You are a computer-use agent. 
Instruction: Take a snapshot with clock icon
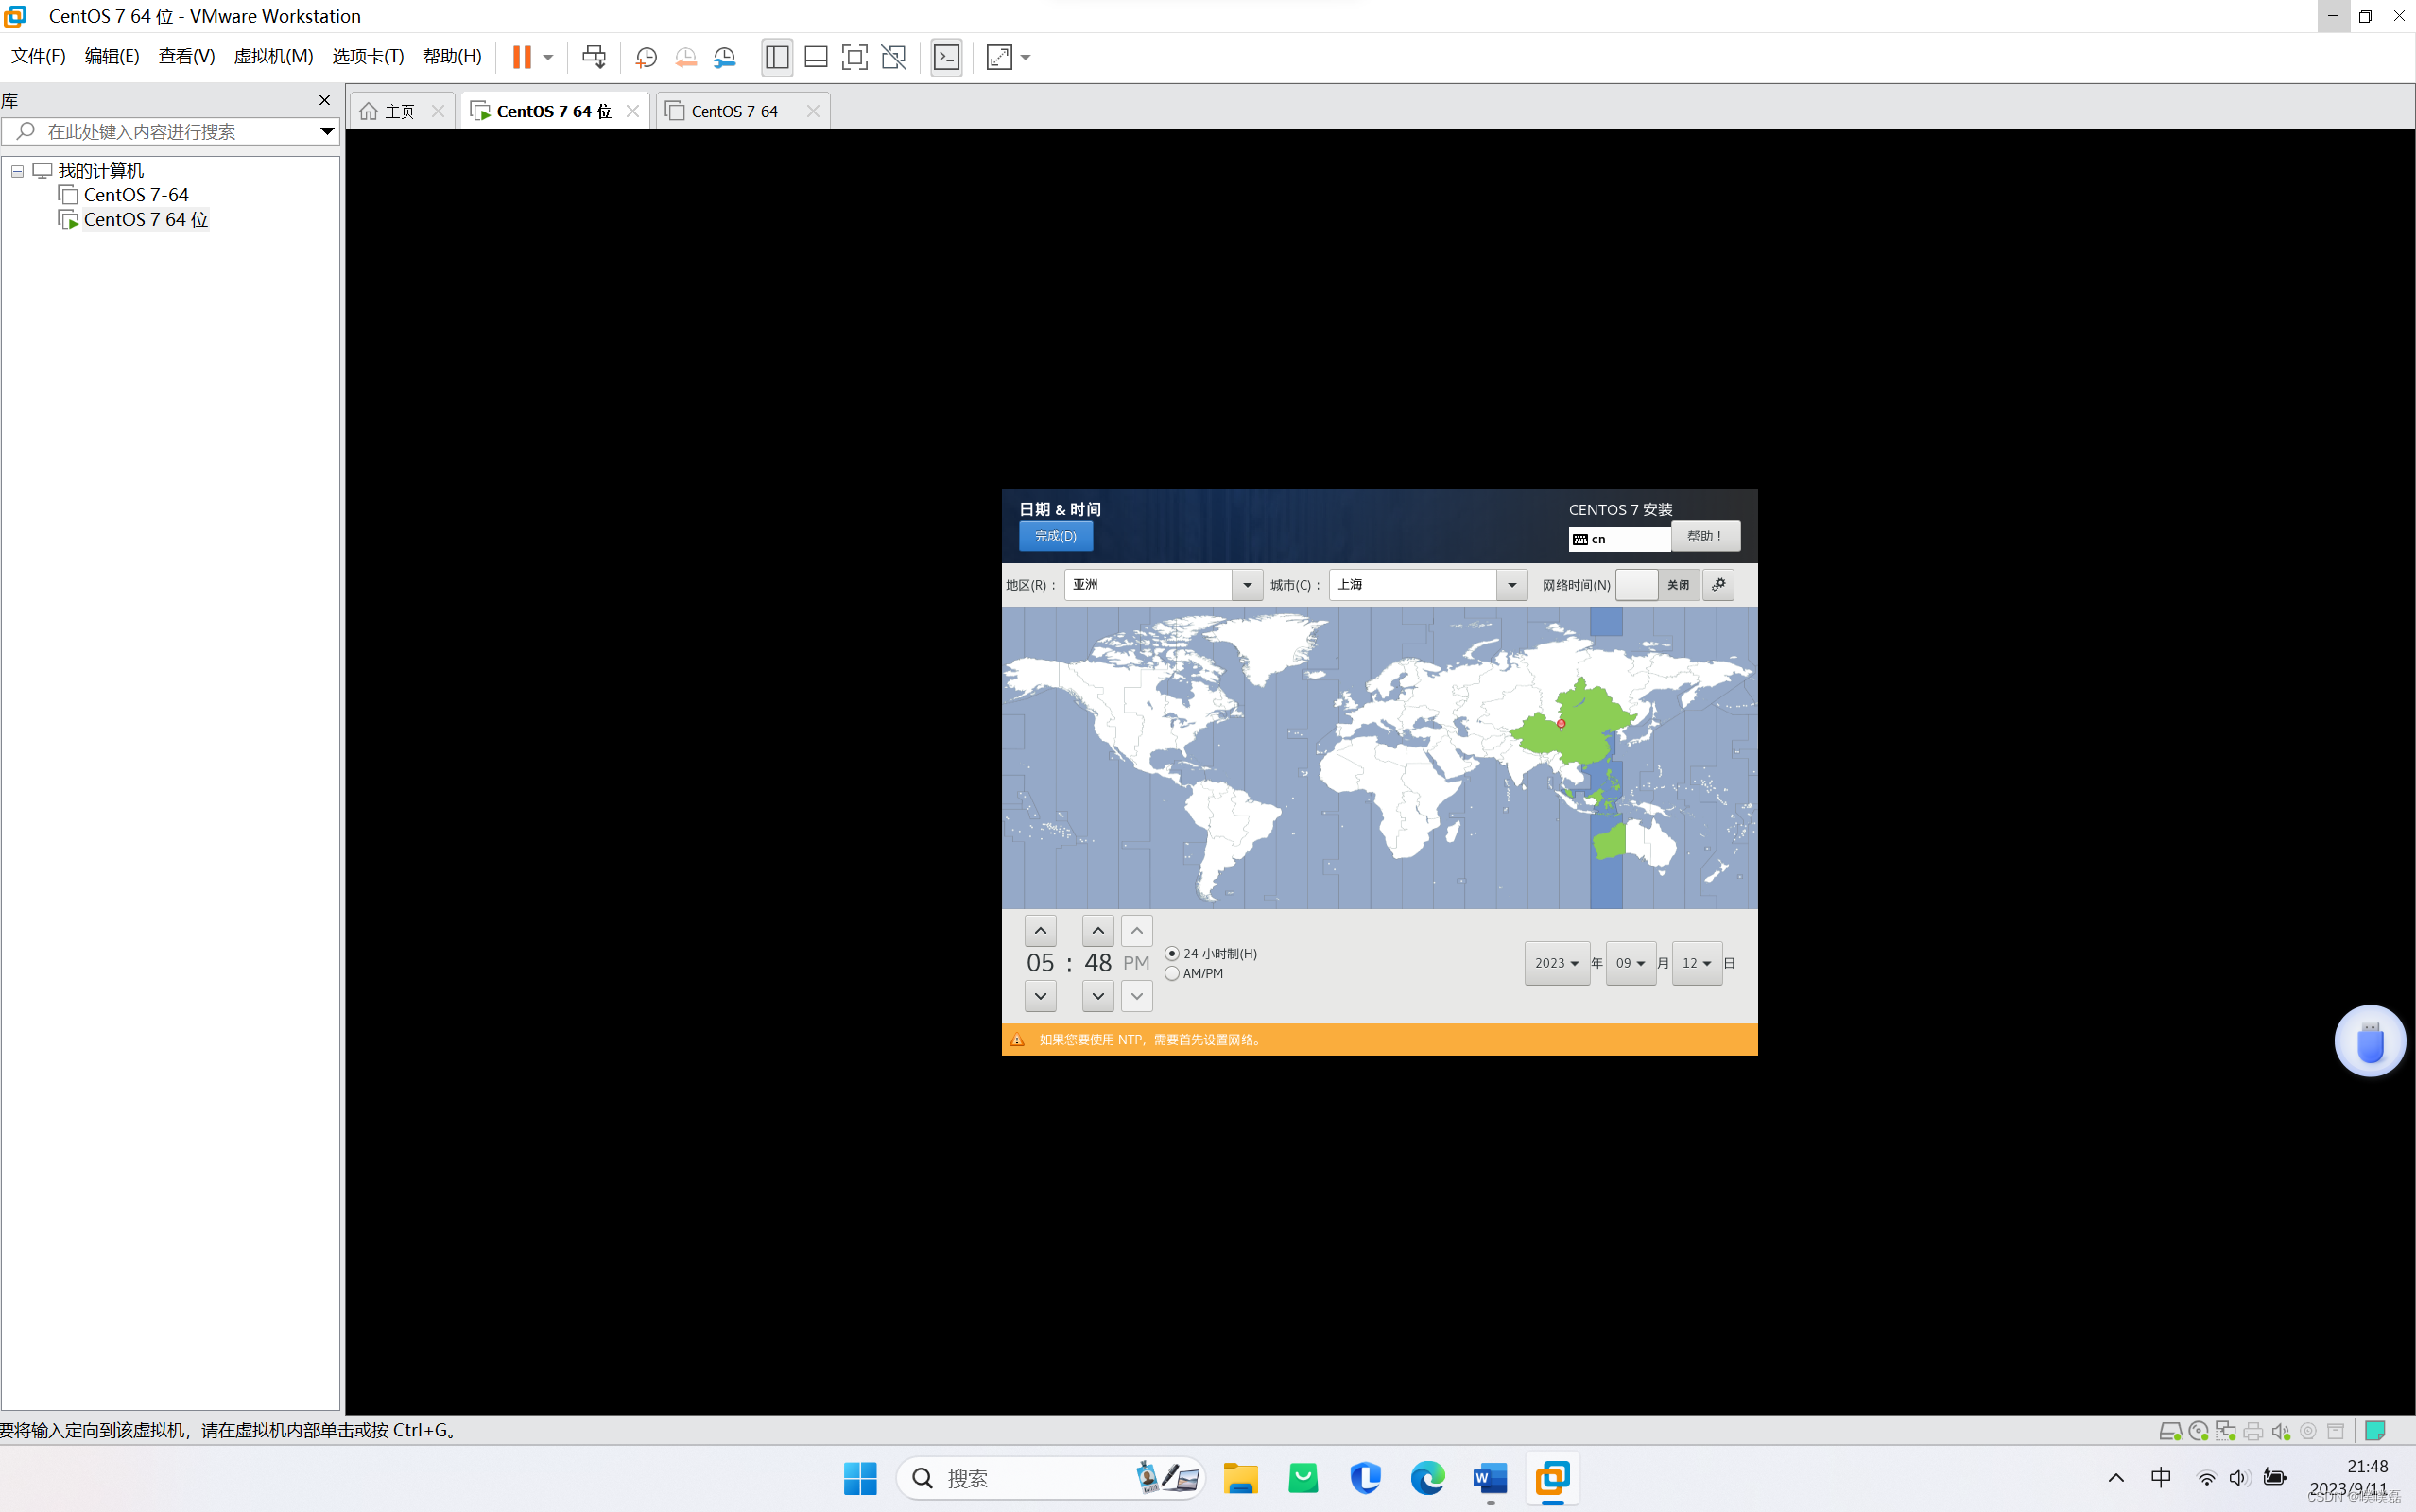point(646,57)
